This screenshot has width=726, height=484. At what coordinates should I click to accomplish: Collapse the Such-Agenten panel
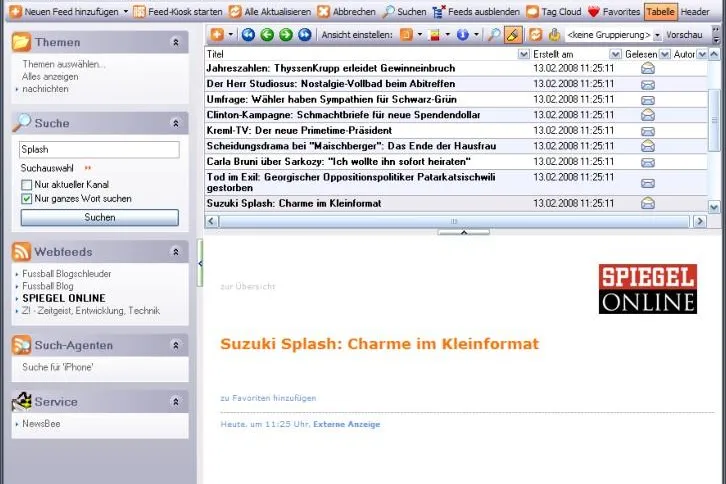click(176, 346)
